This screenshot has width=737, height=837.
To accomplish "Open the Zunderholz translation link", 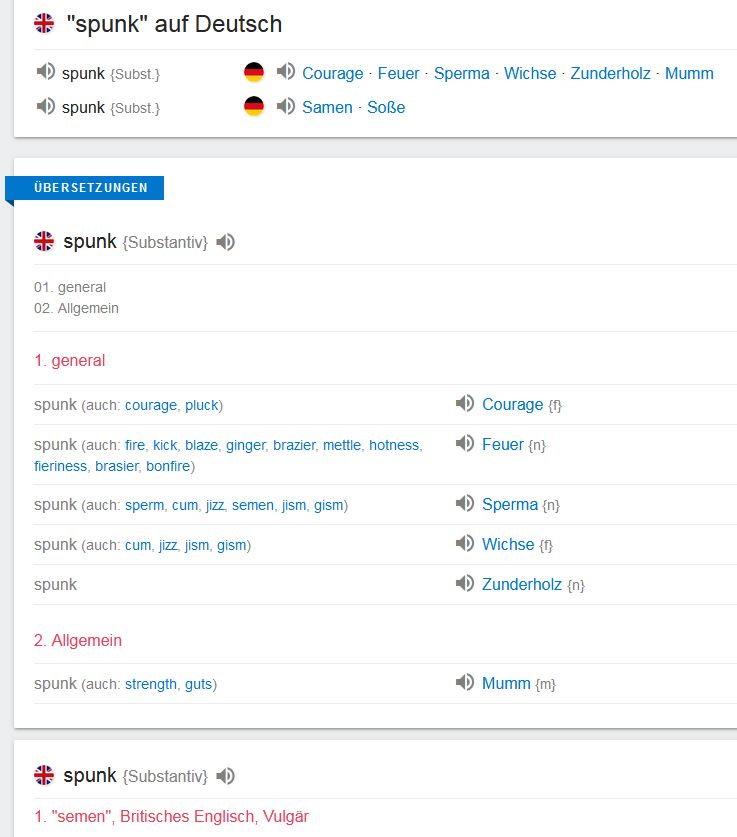I will (x=522, y=584).
